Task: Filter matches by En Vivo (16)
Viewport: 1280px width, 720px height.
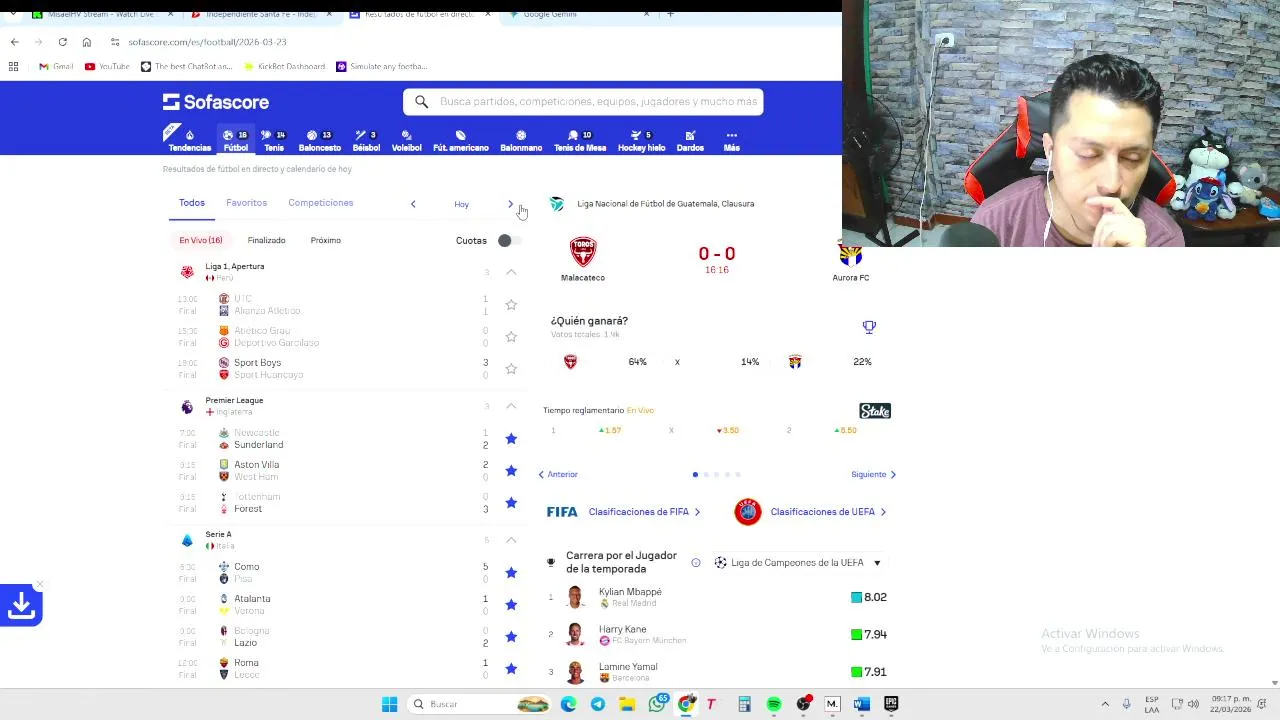Action: point(201,240)
